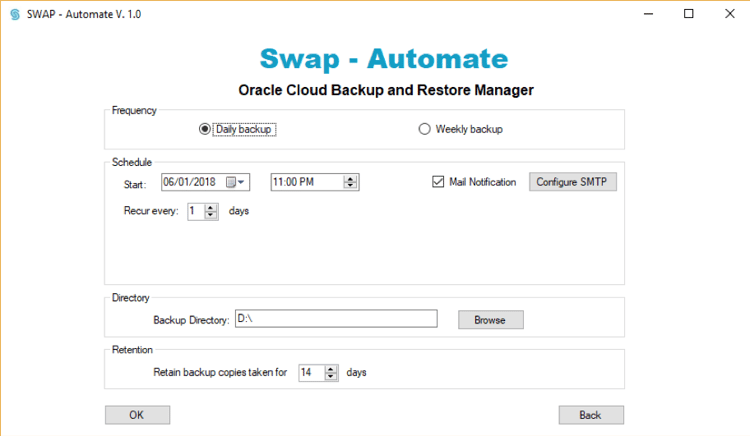Decrease retention days with down arrow
The height and width of the screenshot is (436, 750).
(331, 376)
